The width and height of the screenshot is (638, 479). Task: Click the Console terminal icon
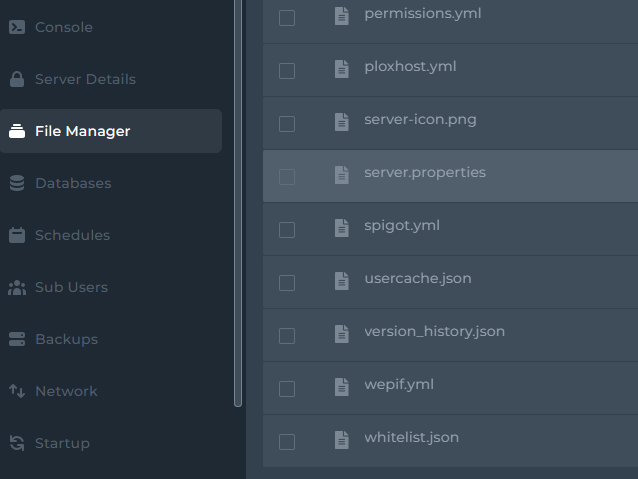(x=17, y=27)
